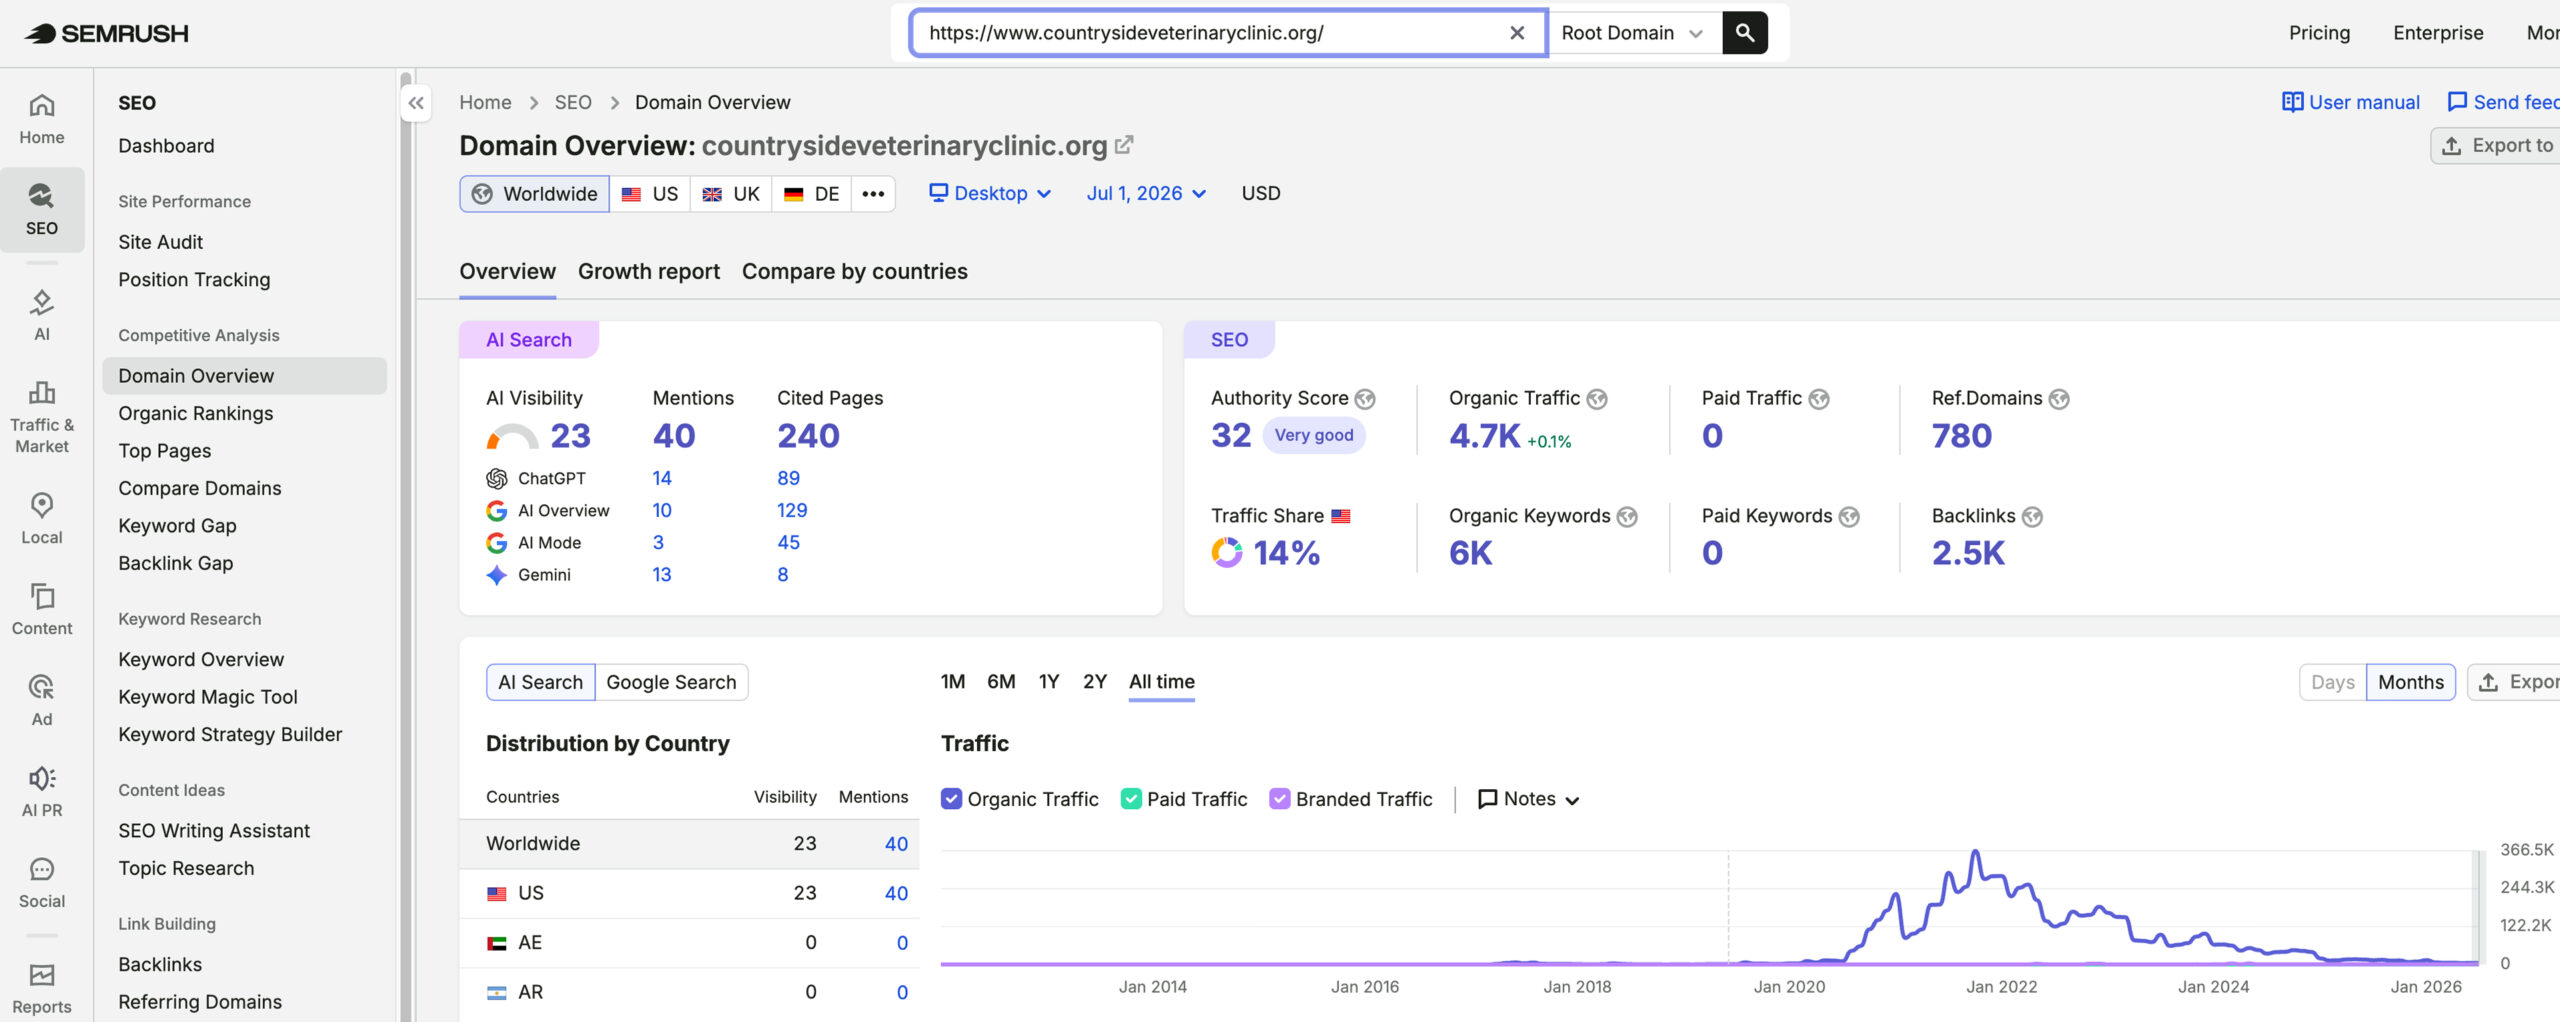
Task: Select 6M time range
Action: [x=1001, y=682]
